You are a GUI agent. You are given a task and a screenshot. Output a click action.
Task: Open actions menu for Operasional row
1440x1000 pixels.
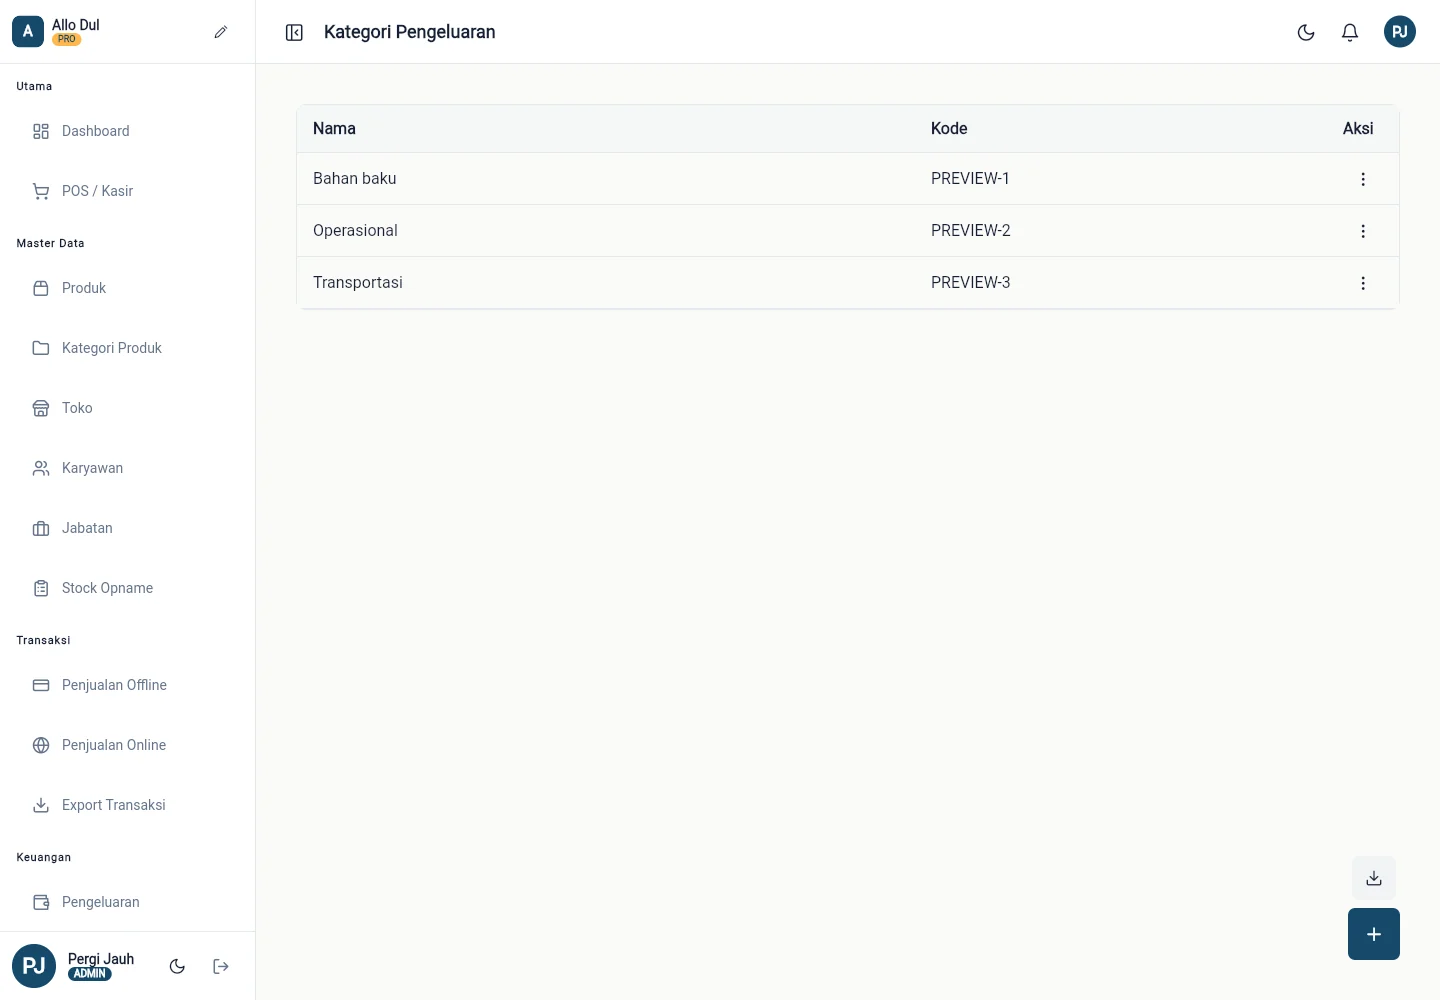1363,231
